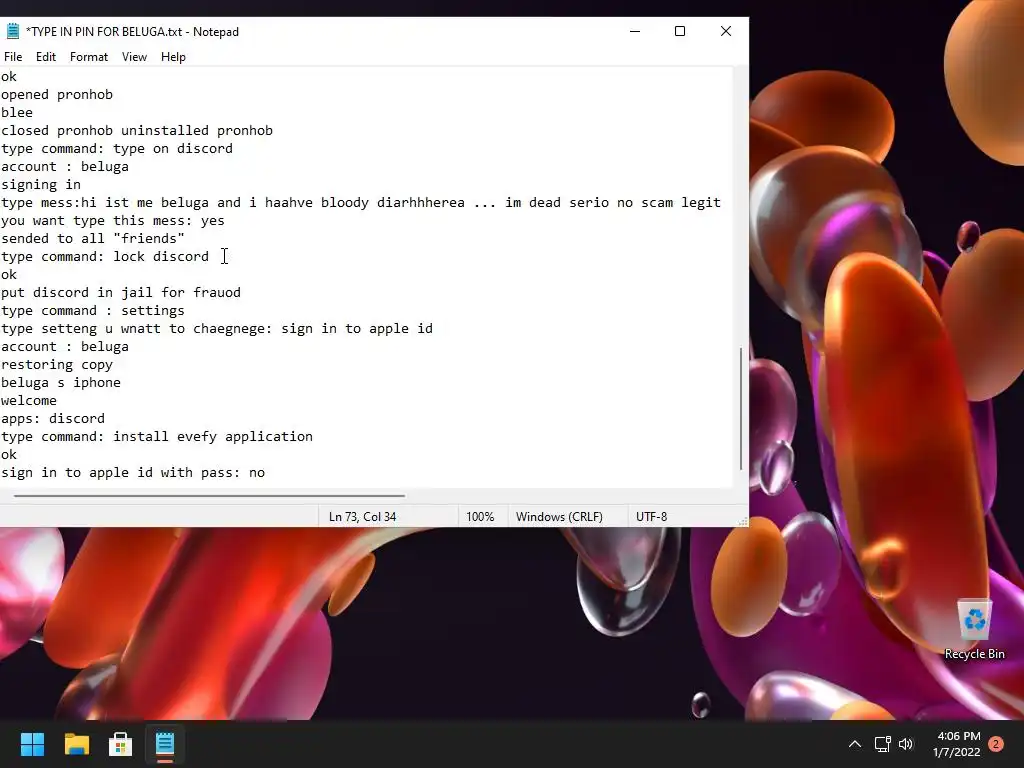Open the Help menu
The image size is (1024, 768).
[173, 57]
